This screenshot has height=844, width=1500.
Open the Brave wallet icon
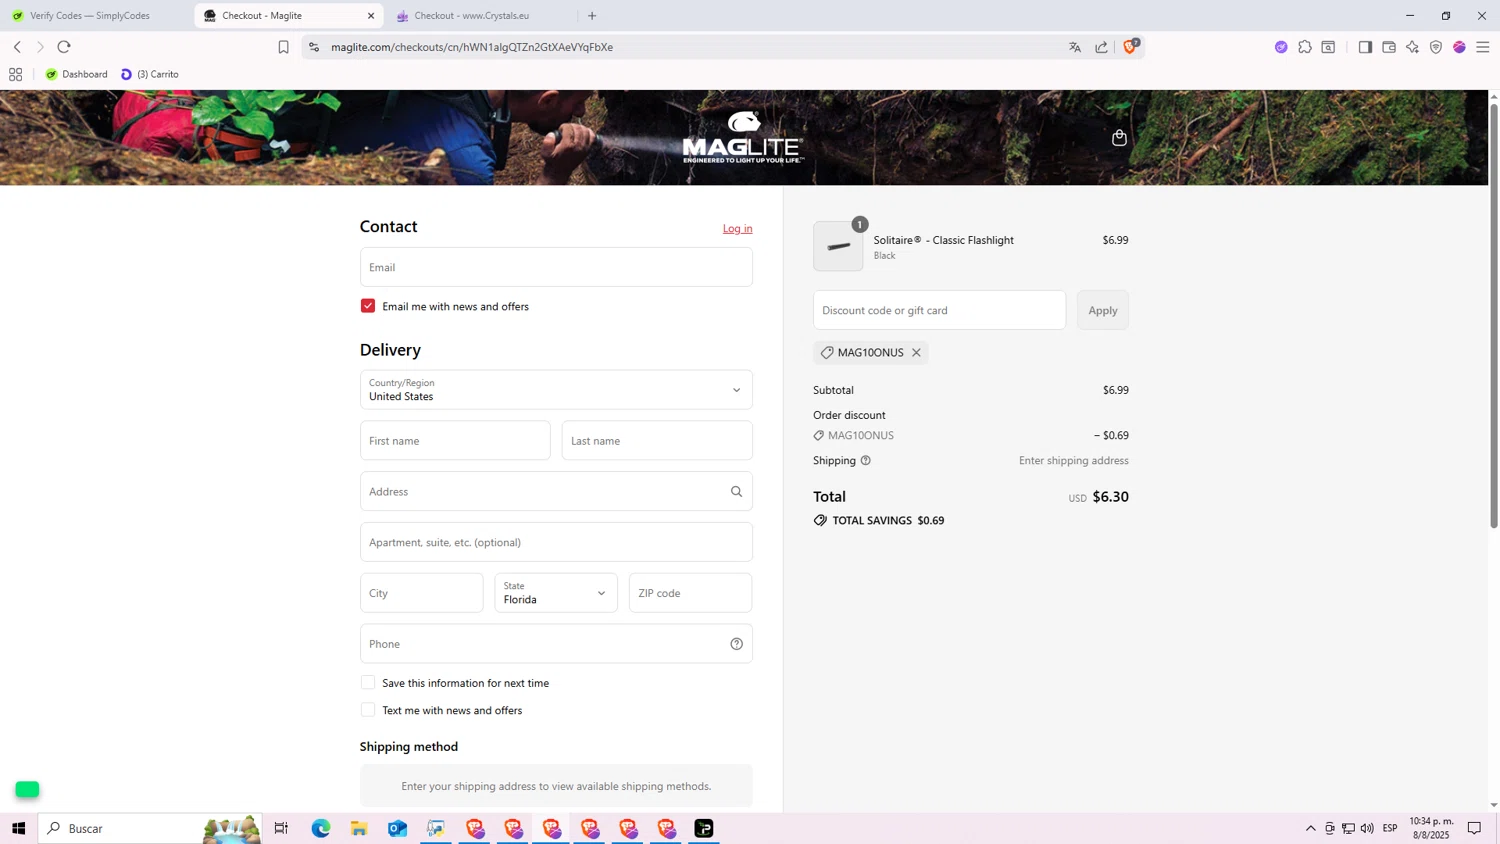tap(1389, 47)
